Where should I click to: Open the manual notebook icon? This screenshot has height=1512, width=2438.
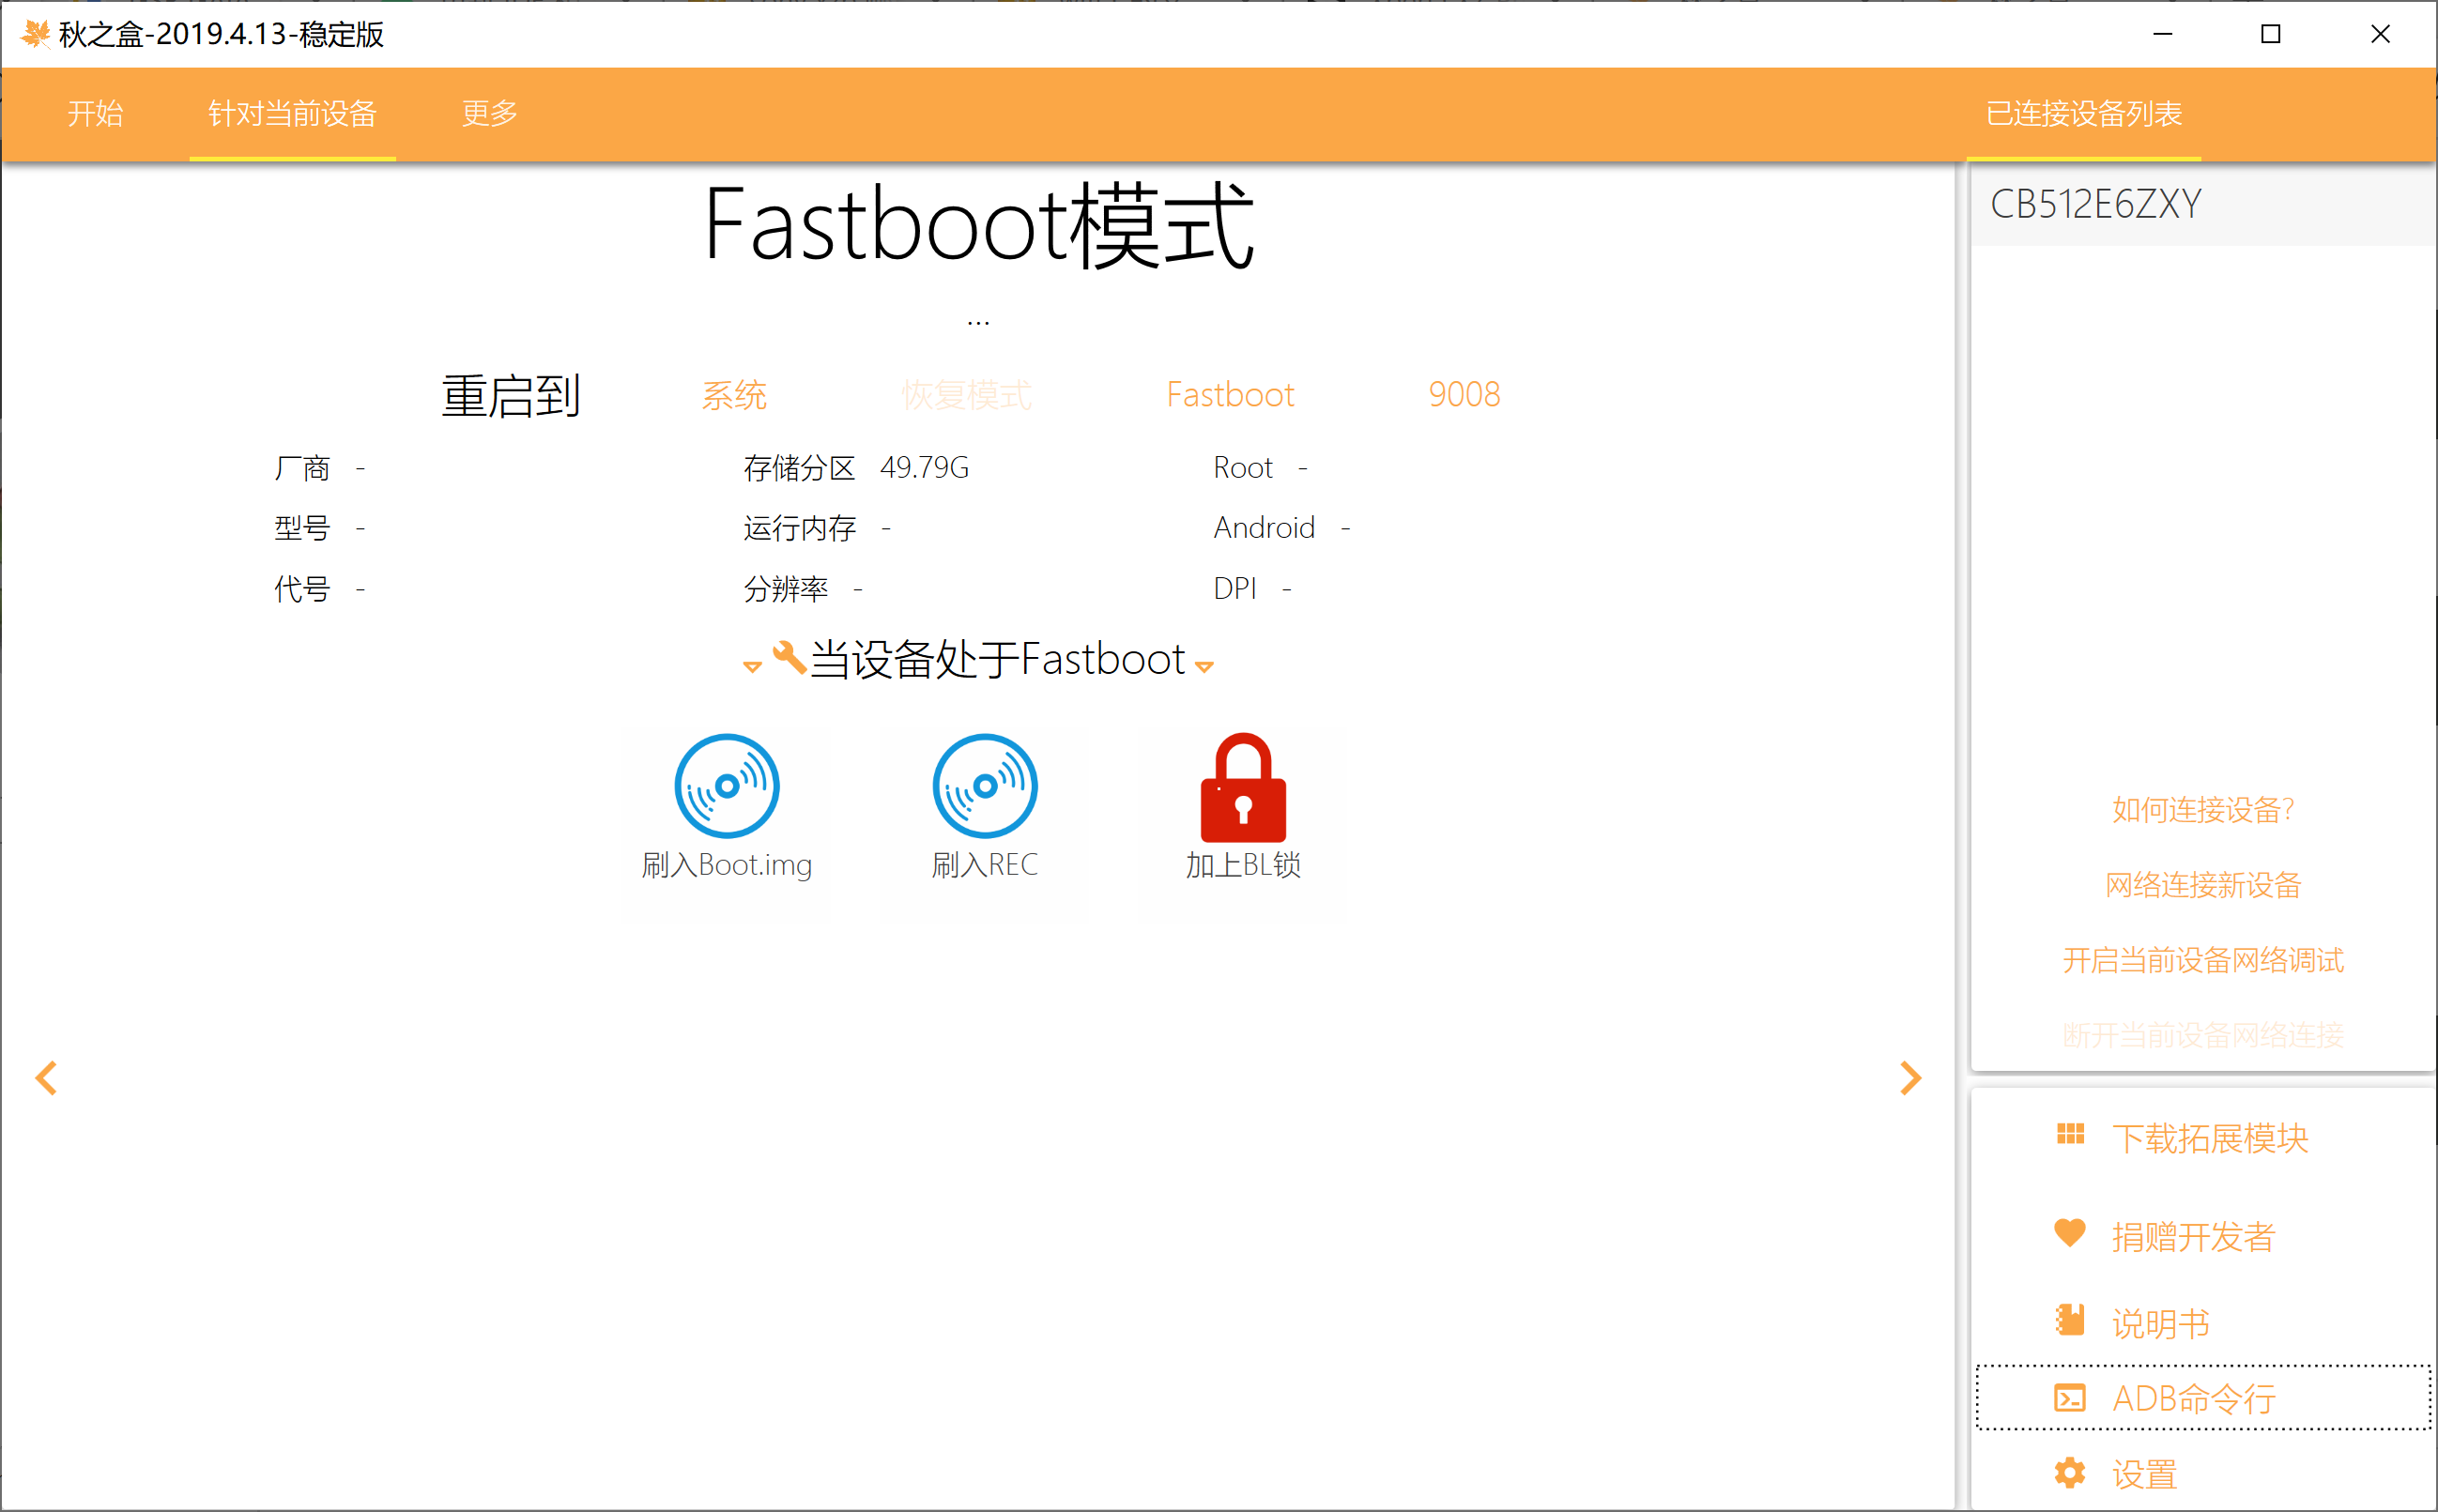tap(2070, 1320)
